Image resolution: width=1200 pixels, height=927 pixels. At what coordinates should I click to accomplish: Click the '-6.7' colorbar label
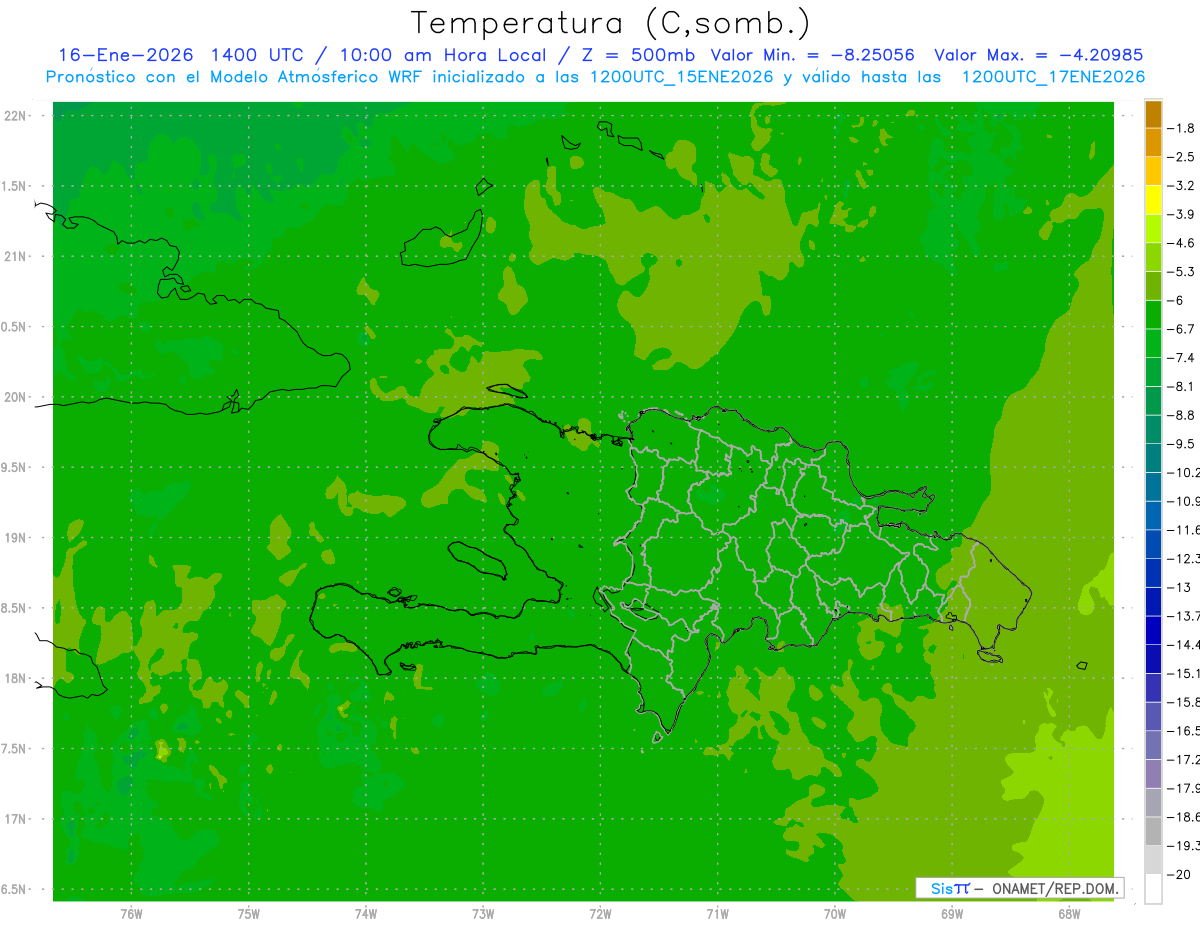(x=1181, y=329)
